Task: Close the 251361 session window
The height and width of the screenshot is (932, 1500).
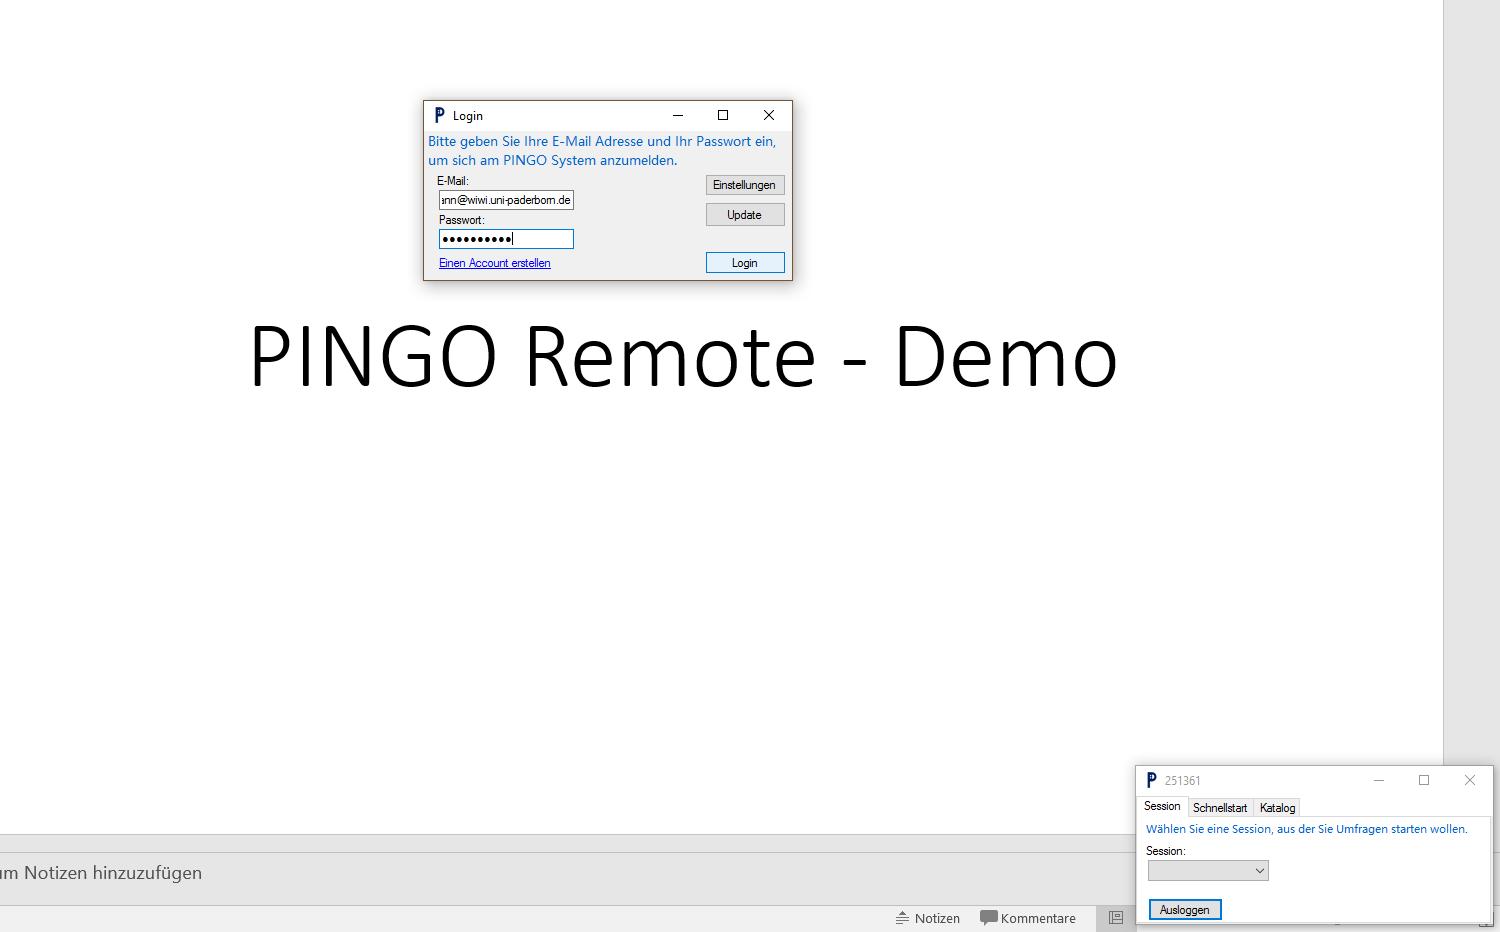Action: click(x=1469, y=780)
